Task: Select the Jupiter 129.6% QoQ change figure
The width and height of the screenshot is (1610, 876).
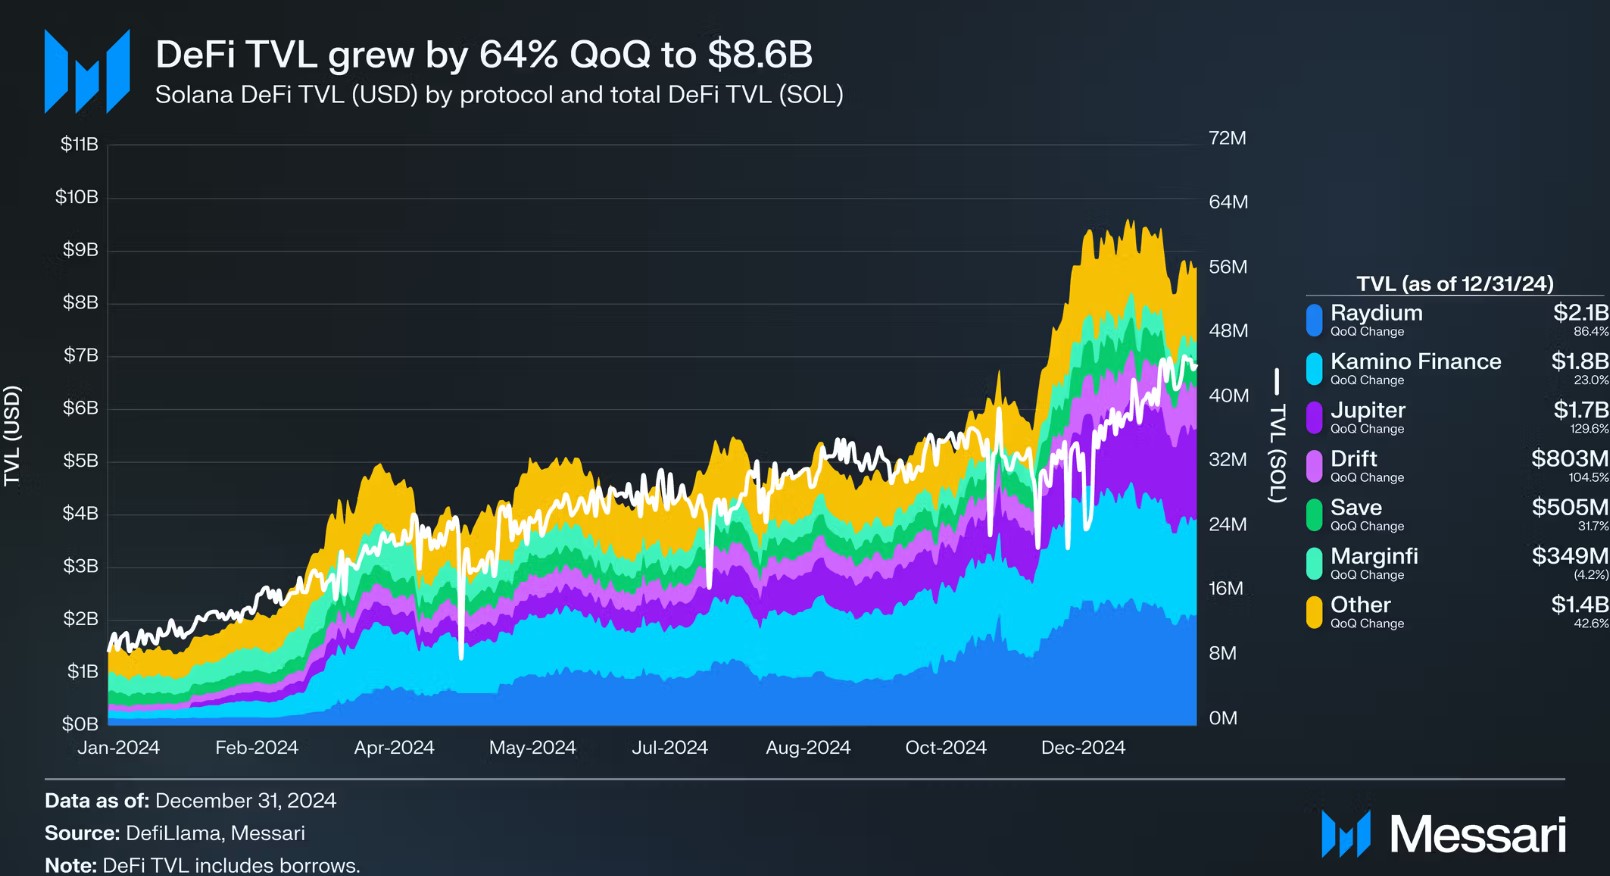Action: click(1589, 429)
